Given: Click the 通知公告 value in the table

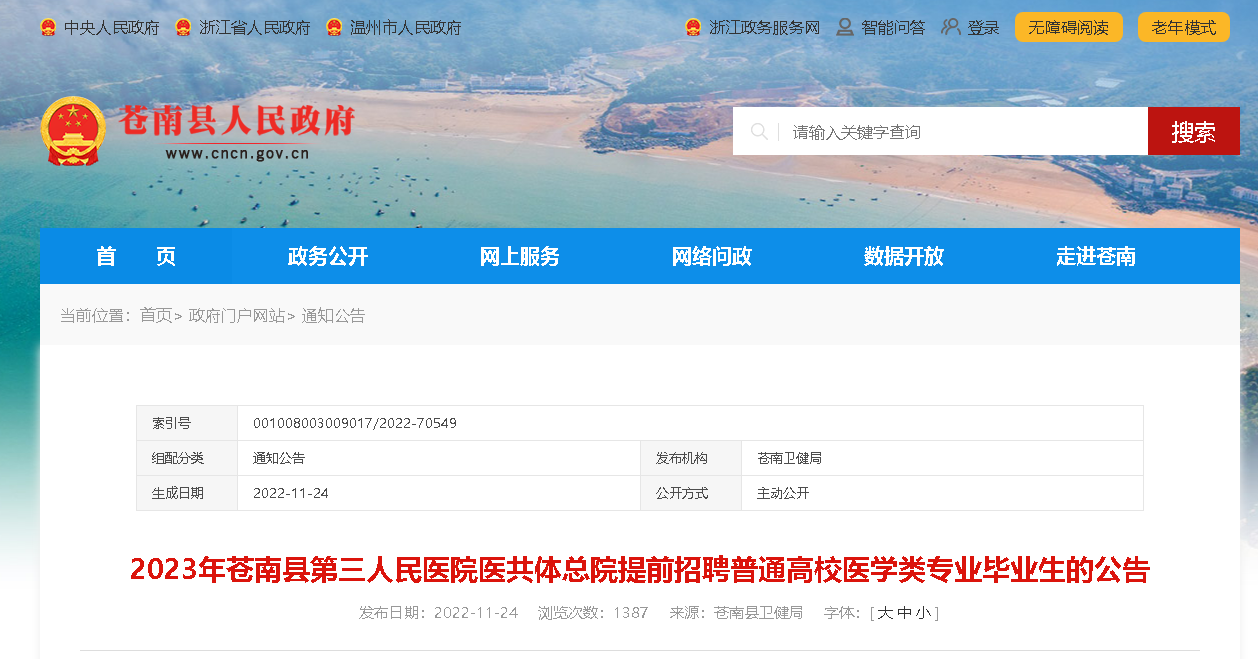Looking at the screenshot, I should point(279,458).
